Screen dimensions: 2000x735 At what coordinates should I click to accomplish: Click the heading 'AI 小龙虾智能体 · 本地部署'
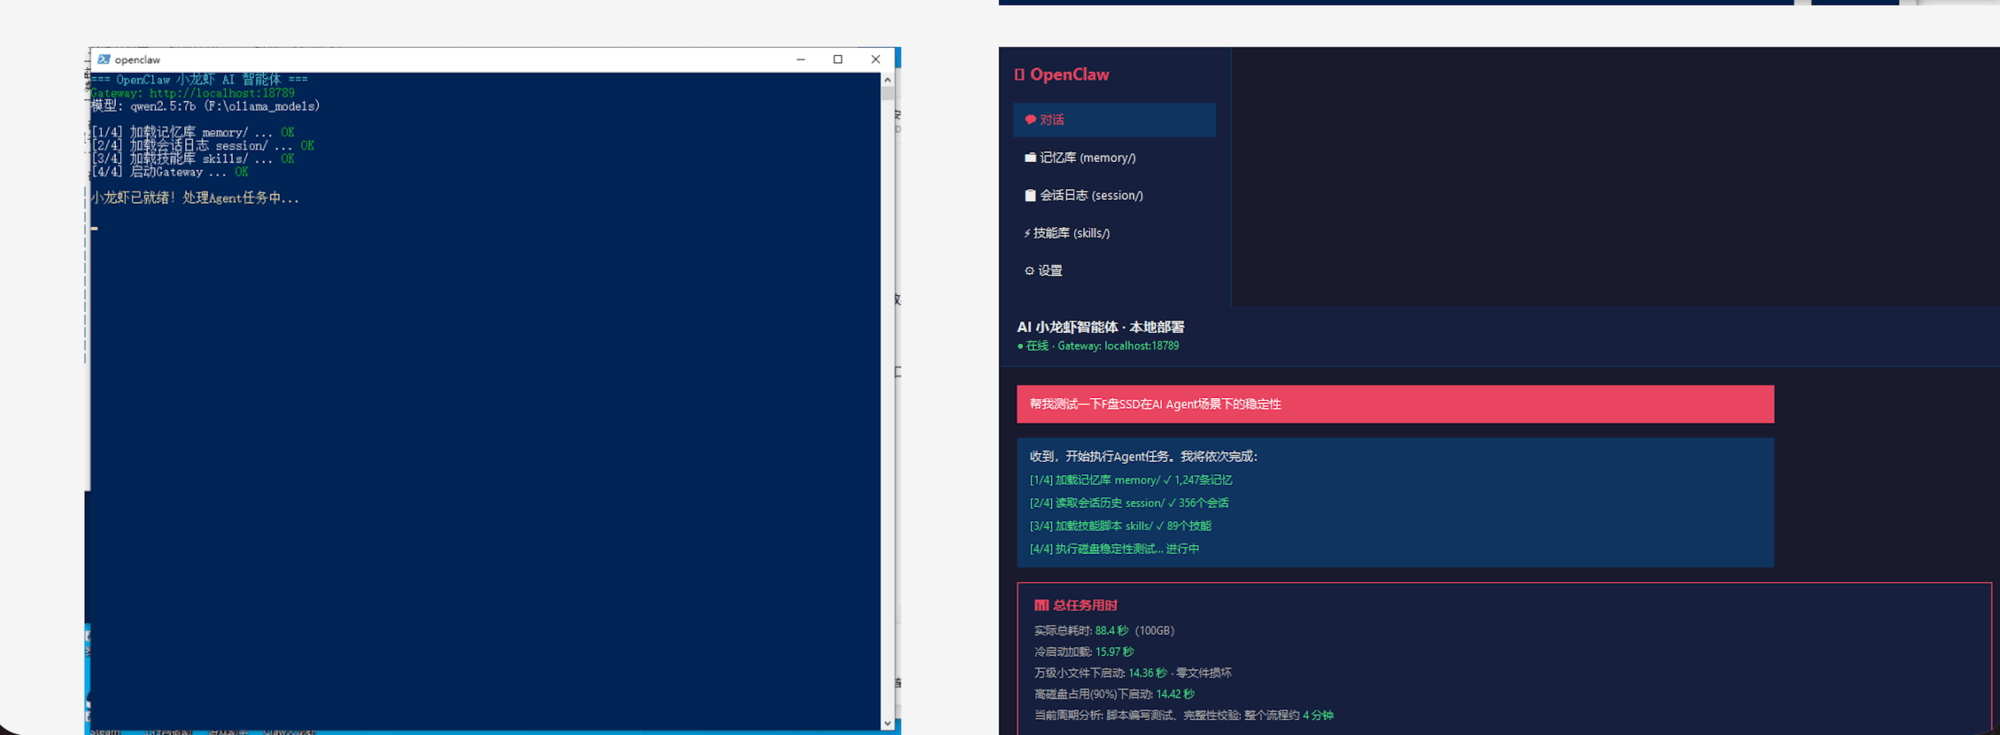click(x=1101, y=327)
